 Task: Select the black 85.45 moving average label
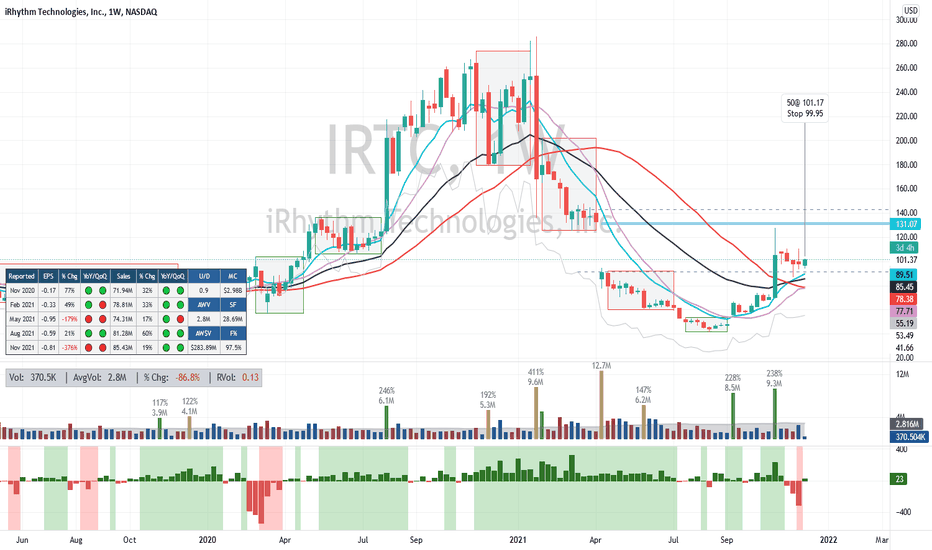click(x=904, y=287)
